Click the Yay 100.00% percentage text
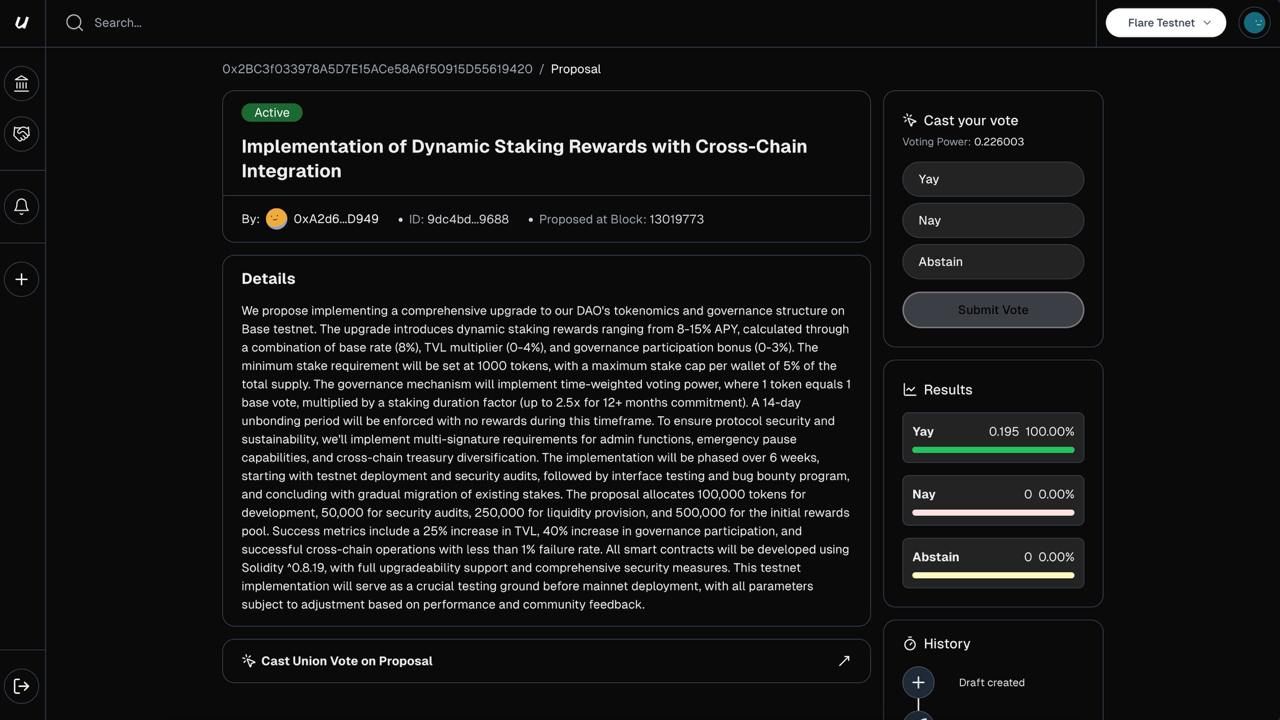Viewport: 1280px width, 720px height. [x=1049, y=432]
